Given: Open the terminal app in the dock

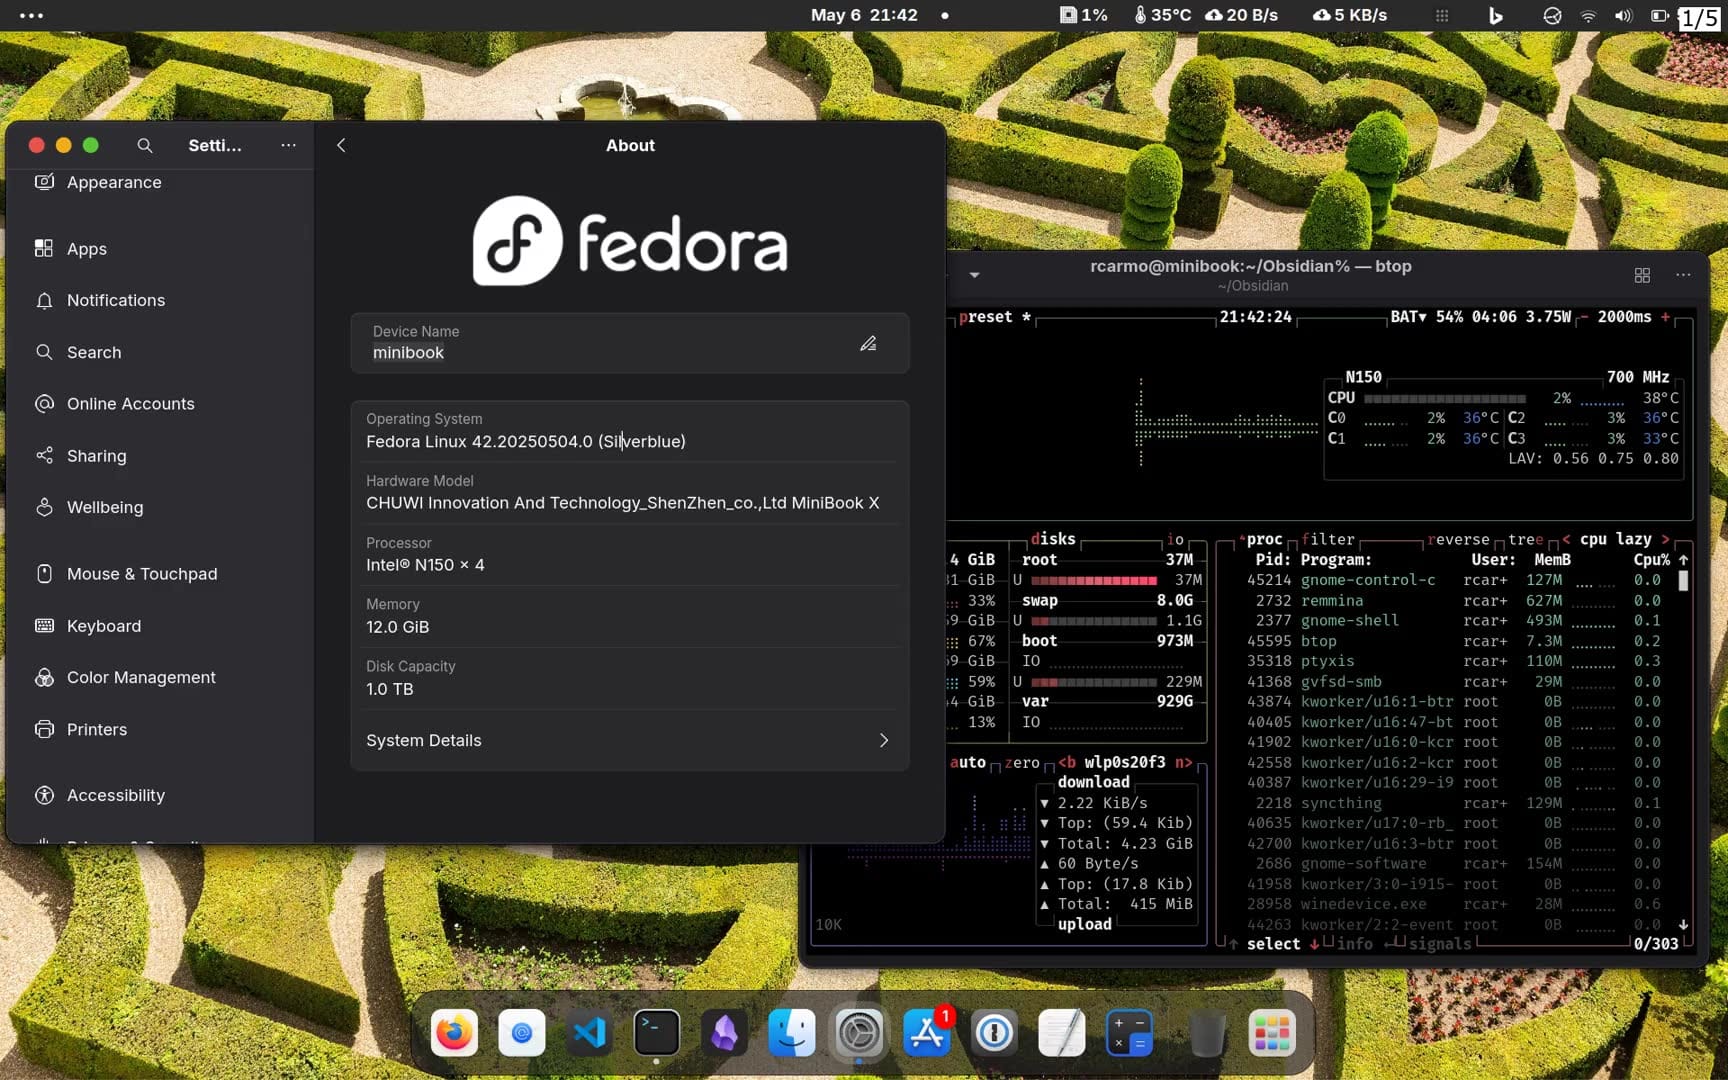Looking at the screenshot, I should pyautogui.click(x=657, y=1033).
